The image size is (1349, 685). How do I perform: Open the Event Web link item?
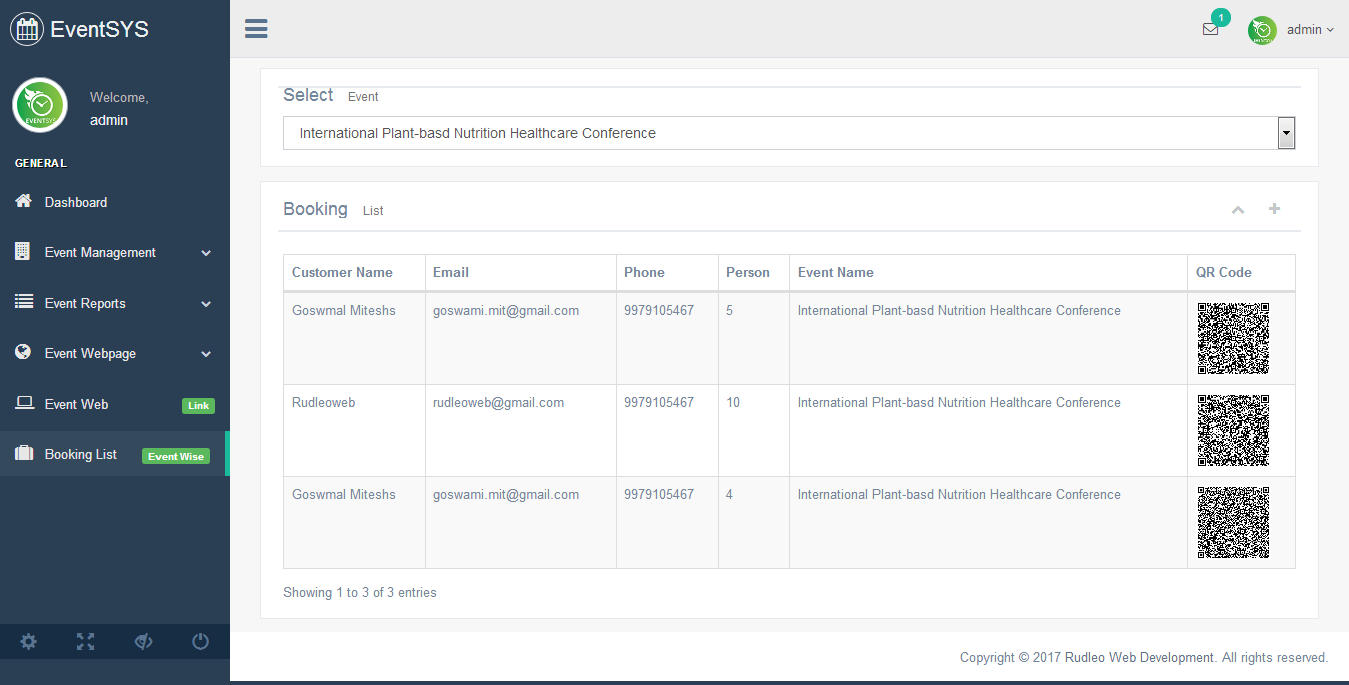point(77,405)
